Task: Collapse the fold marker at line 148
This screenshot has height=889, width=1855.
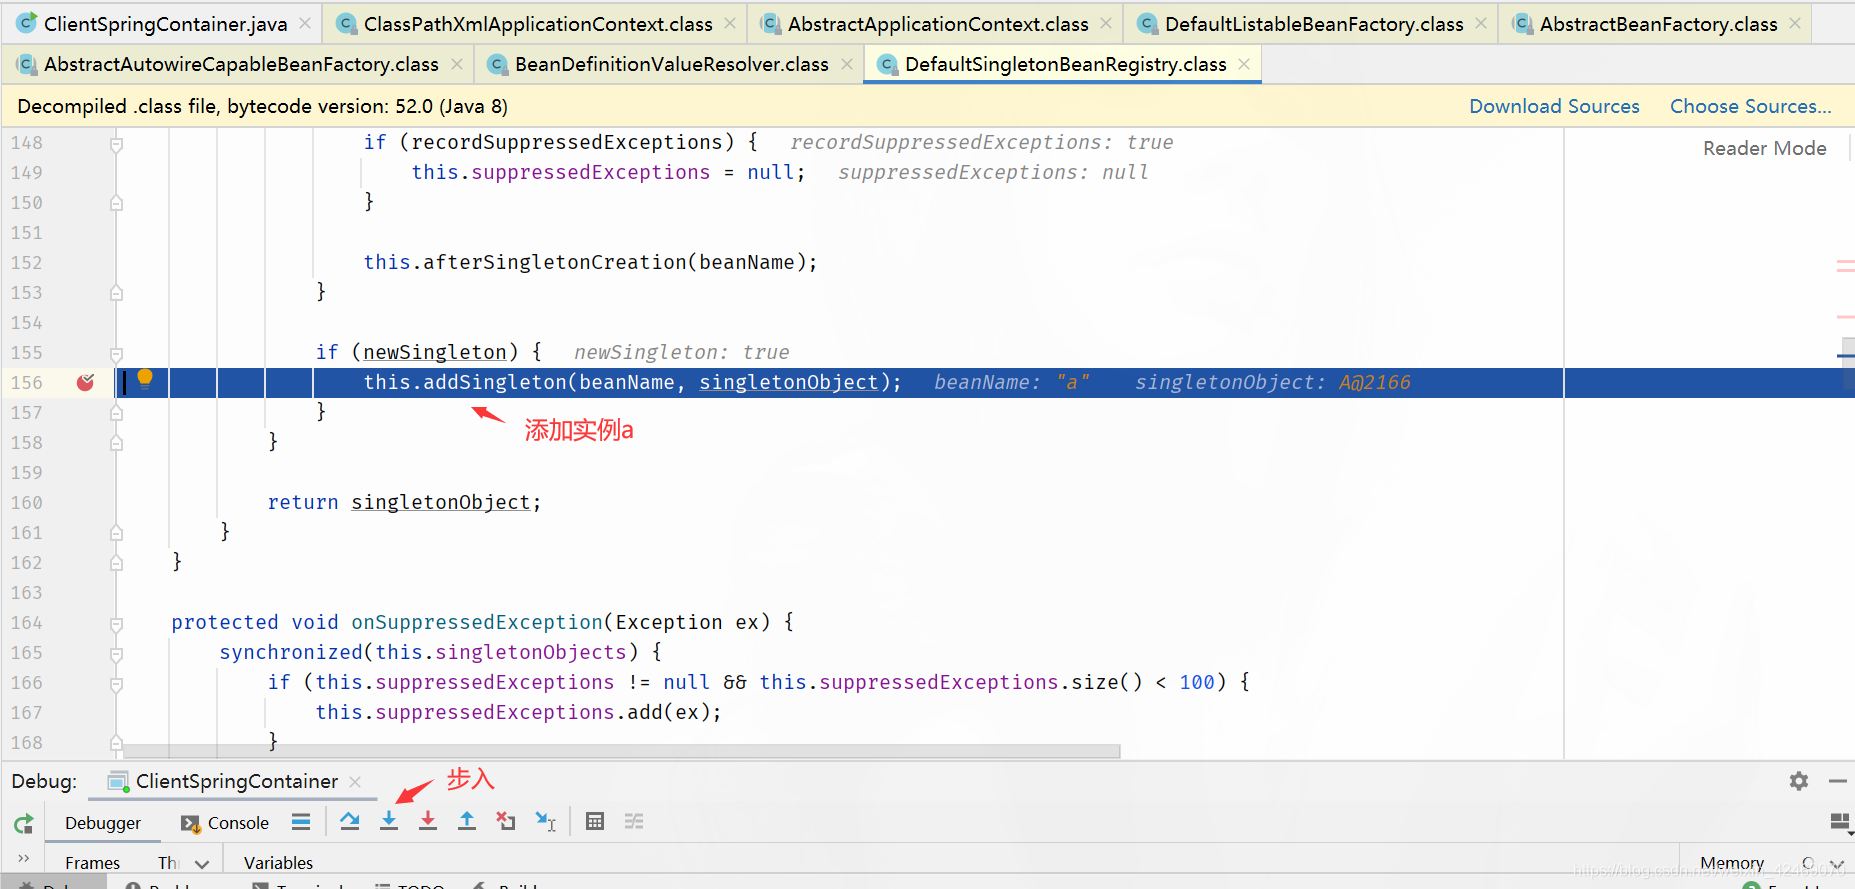Action: [116, 144]
